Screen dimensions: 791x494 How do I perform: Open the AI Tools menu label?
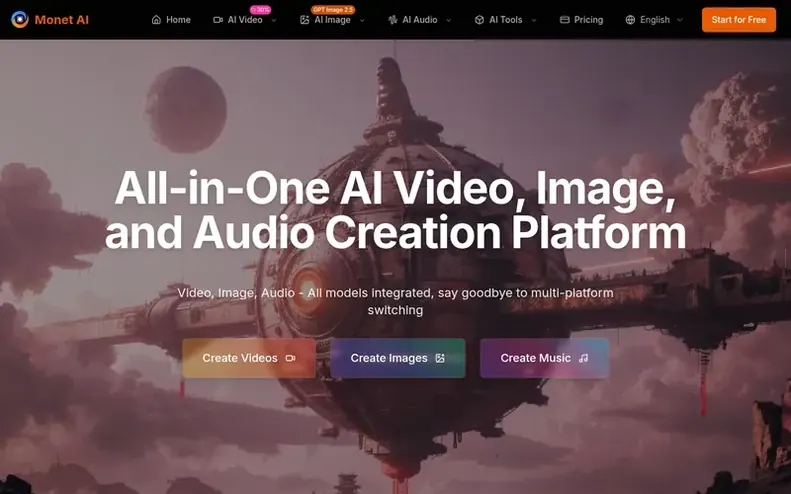[x=505, y=20]
